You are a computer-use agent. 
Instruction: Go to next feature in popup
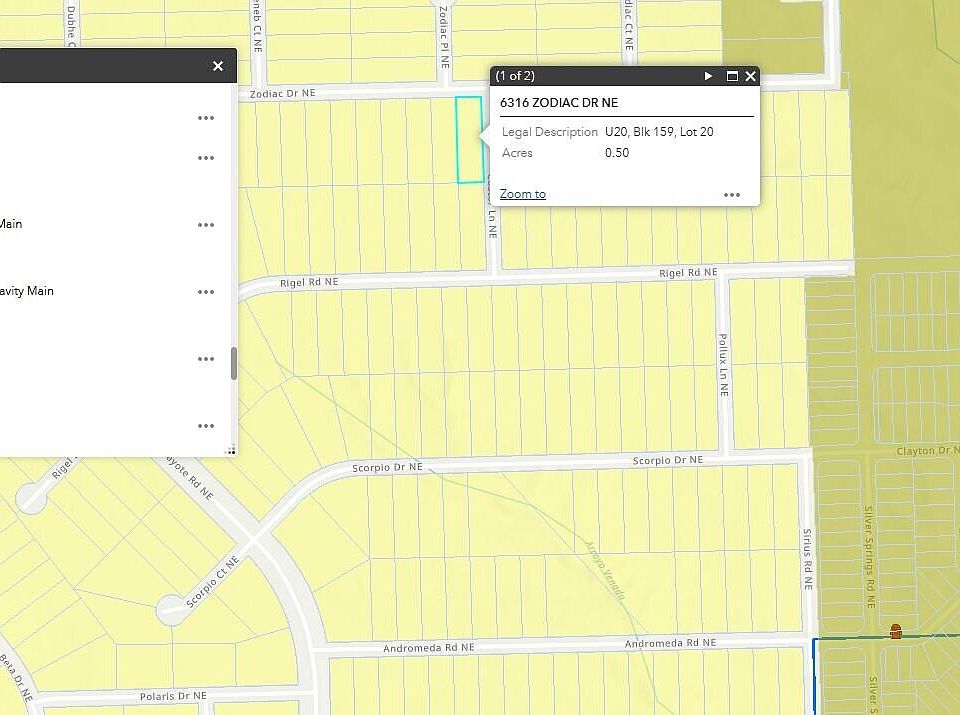[x=708, y=76]
